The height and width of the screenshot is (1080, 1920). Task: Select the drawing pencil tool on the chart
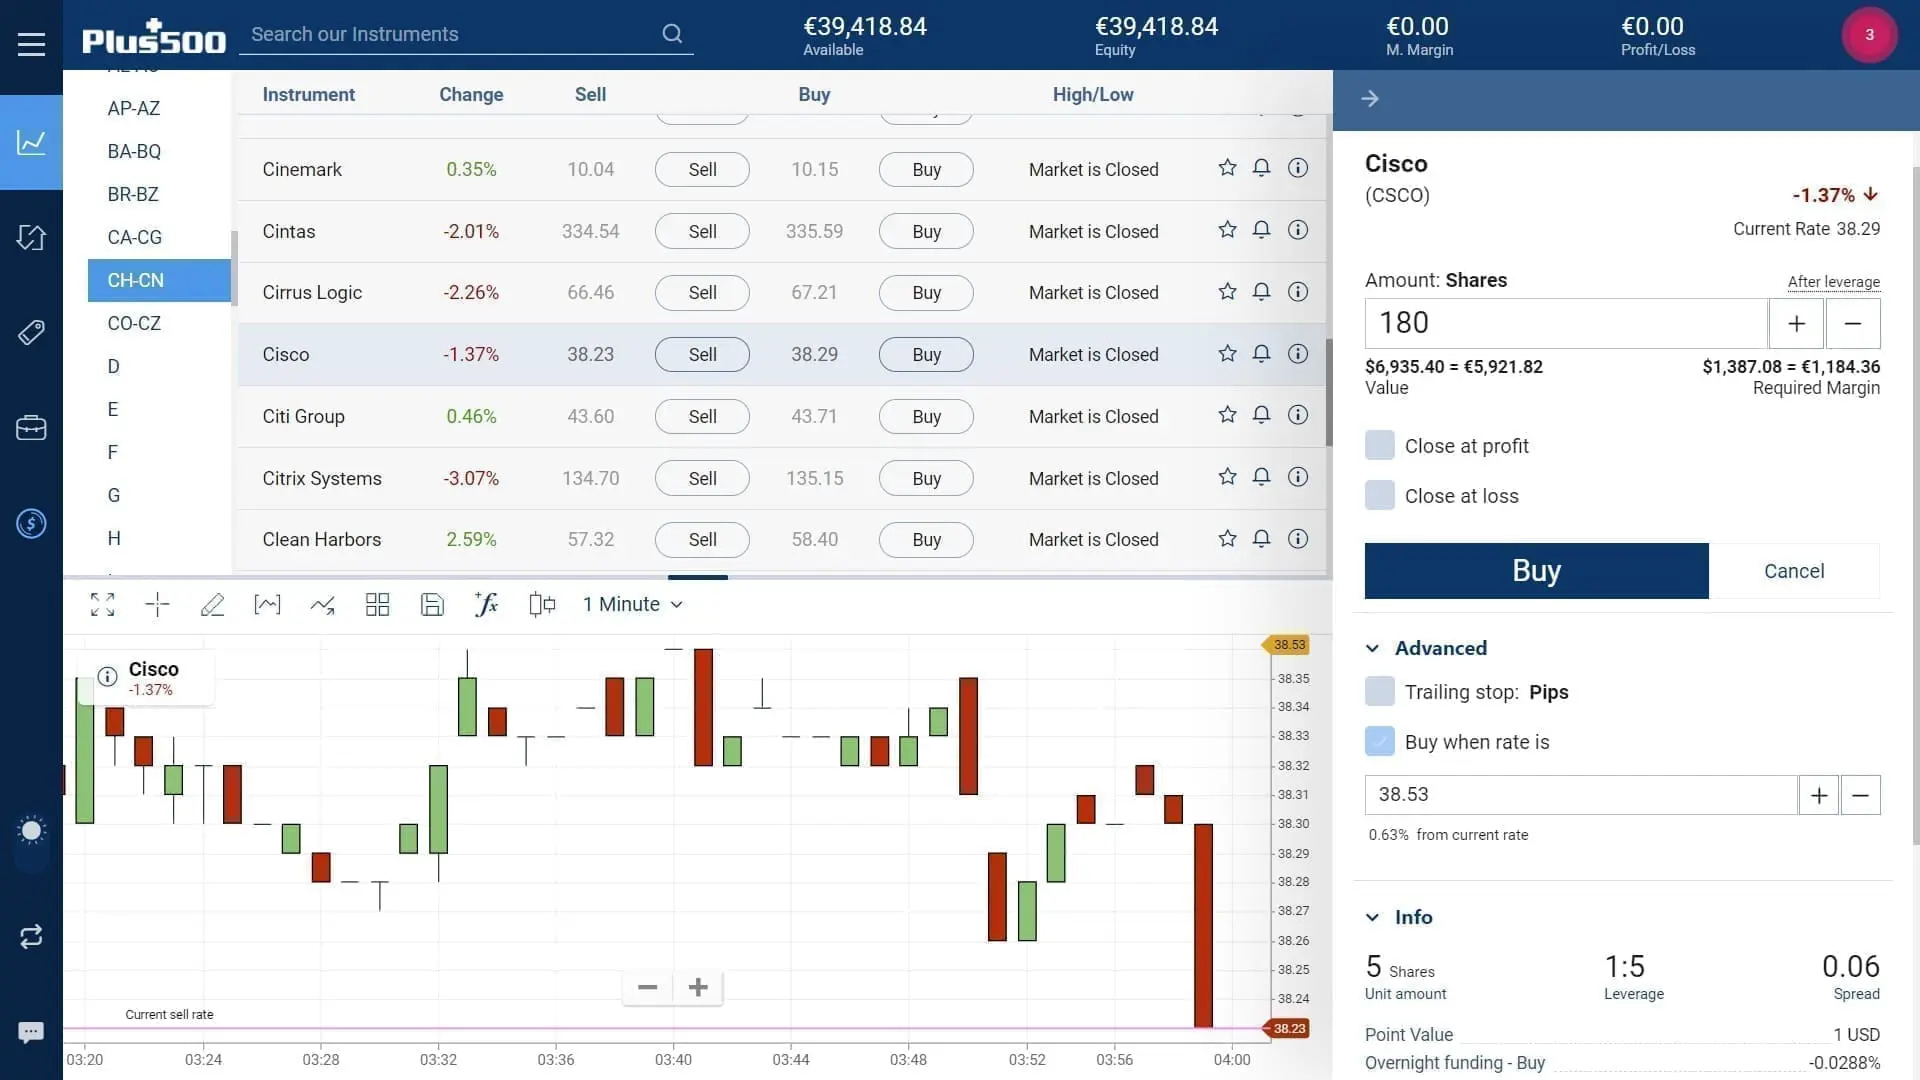(213, 604)
